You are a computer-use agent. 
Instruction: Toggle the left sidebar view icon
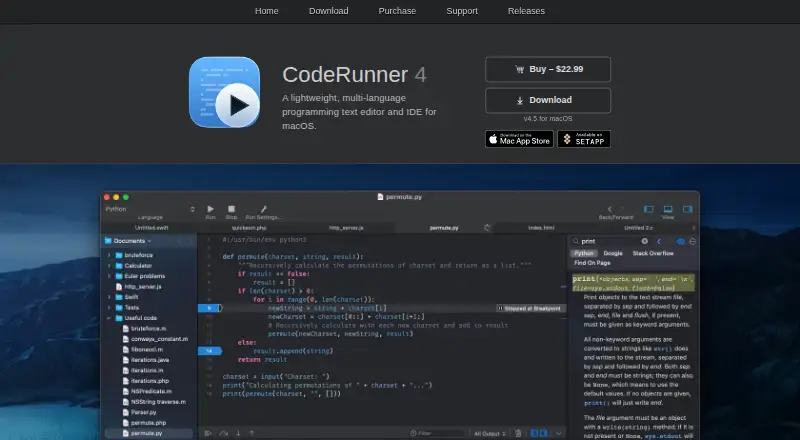648,209
